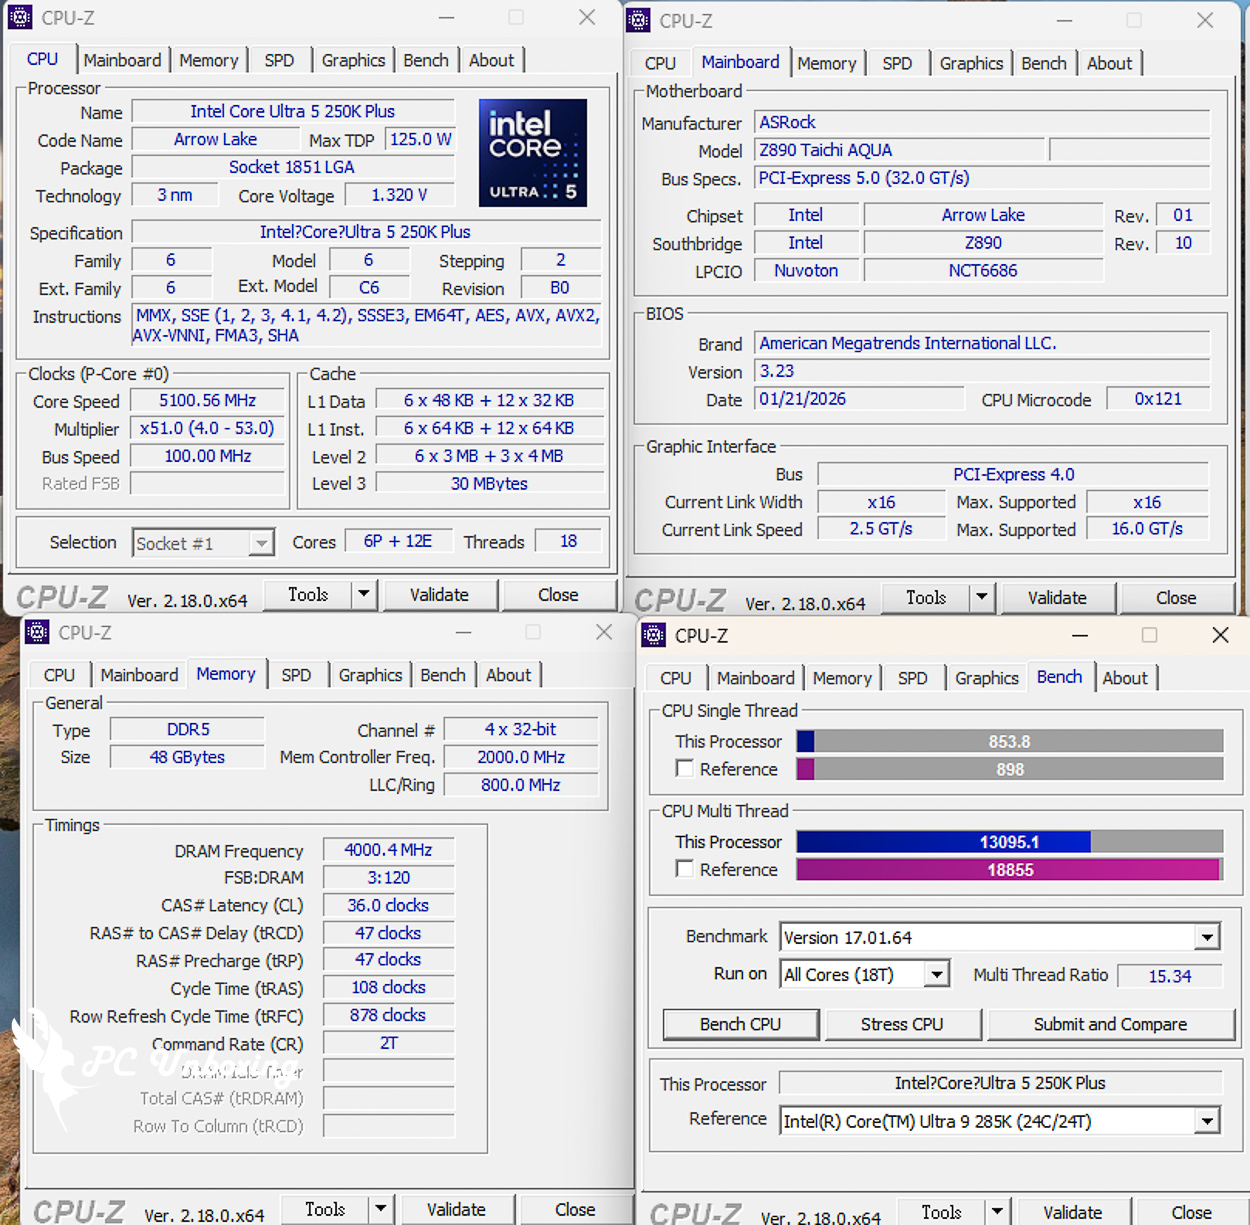Expand reference processor Ultra 9 285K dropdown

click(x=1207, y=1121)
